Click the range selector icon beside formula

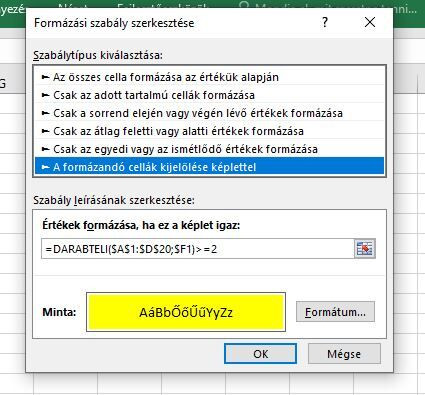[x=365, y=249]
